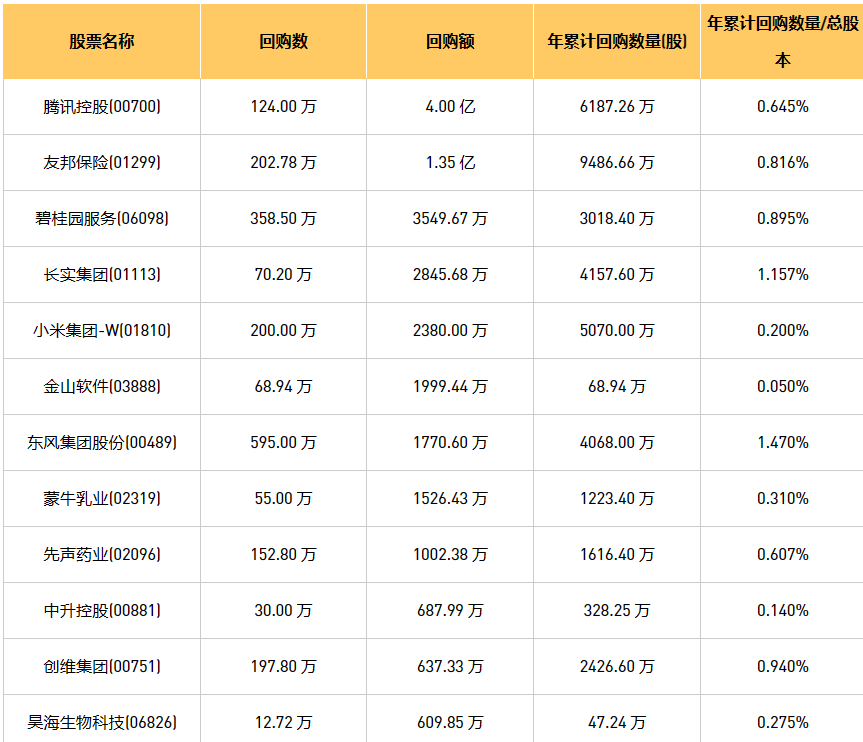Select the 回购额 column header
This screenshot has height=742, width=863.
[x=450, y=41]
